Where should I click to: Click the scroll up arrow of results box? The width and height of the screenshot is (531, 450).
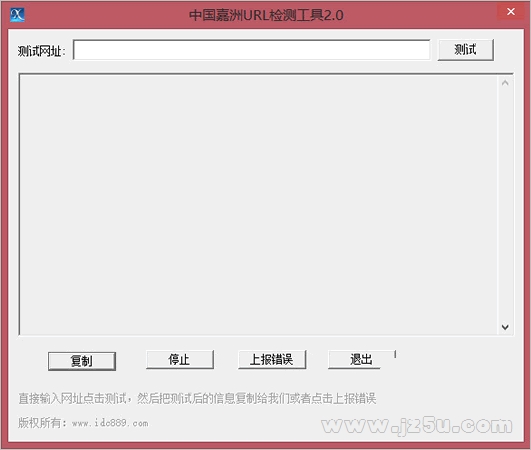click(505, 83)
